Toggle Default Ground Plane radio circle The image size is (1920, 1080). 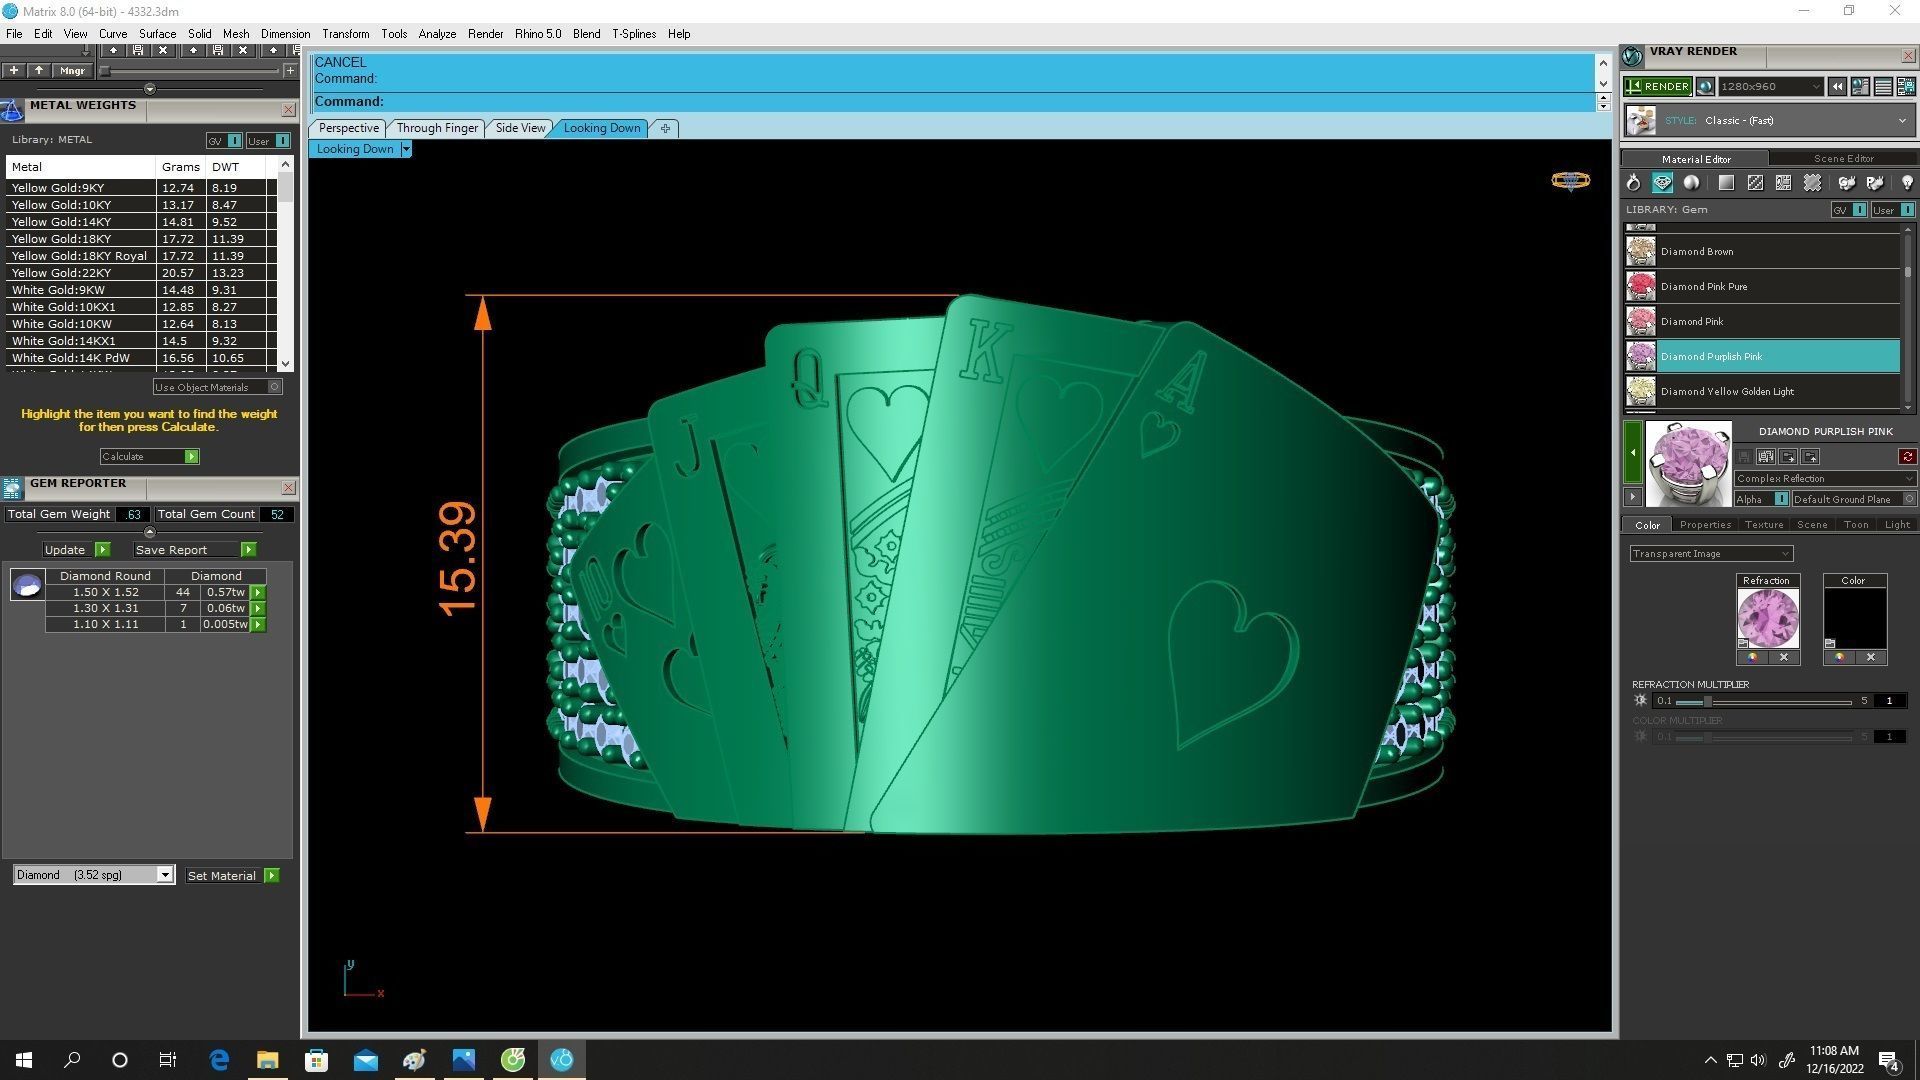(x=1908, y=499)
